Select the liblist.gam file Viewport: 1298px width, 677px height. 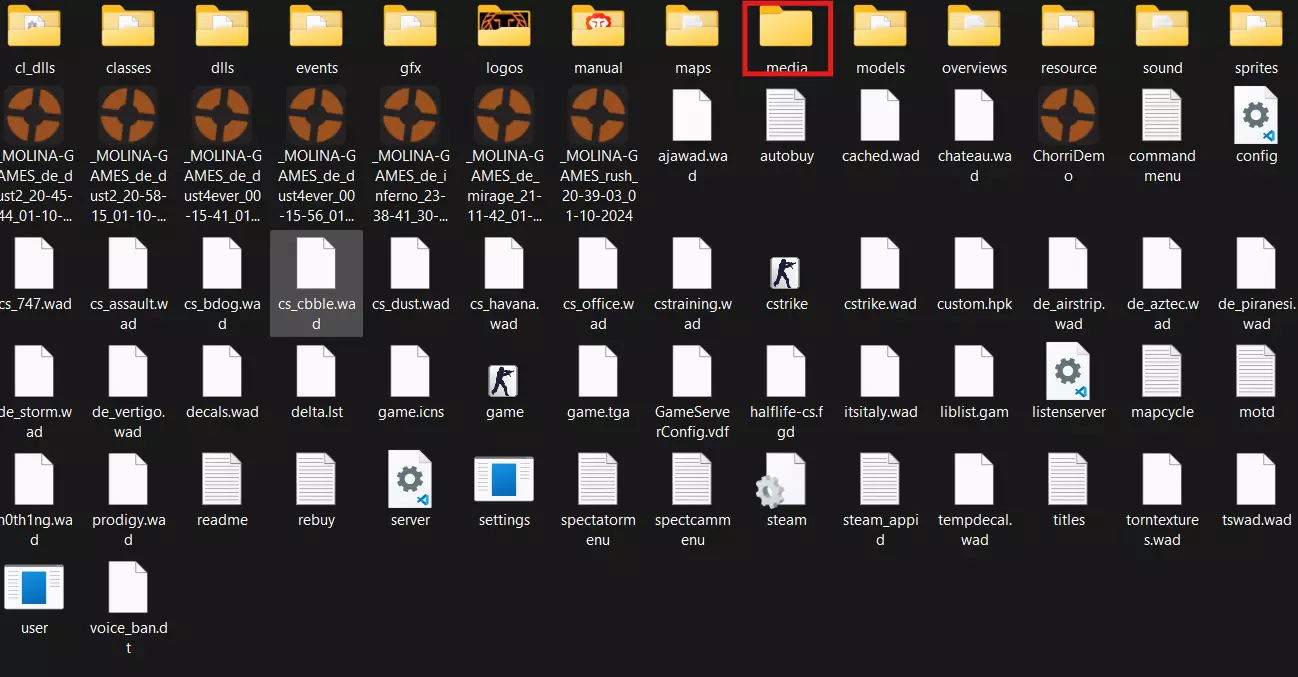(974, 381)
